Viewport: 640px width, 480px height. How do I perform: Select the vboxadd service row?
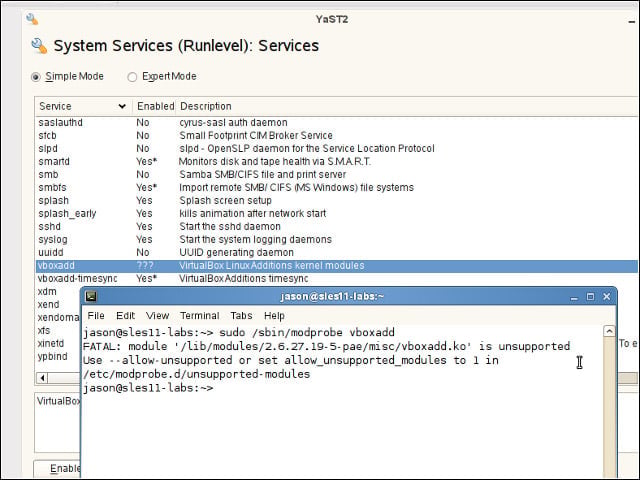coord(337,266)
